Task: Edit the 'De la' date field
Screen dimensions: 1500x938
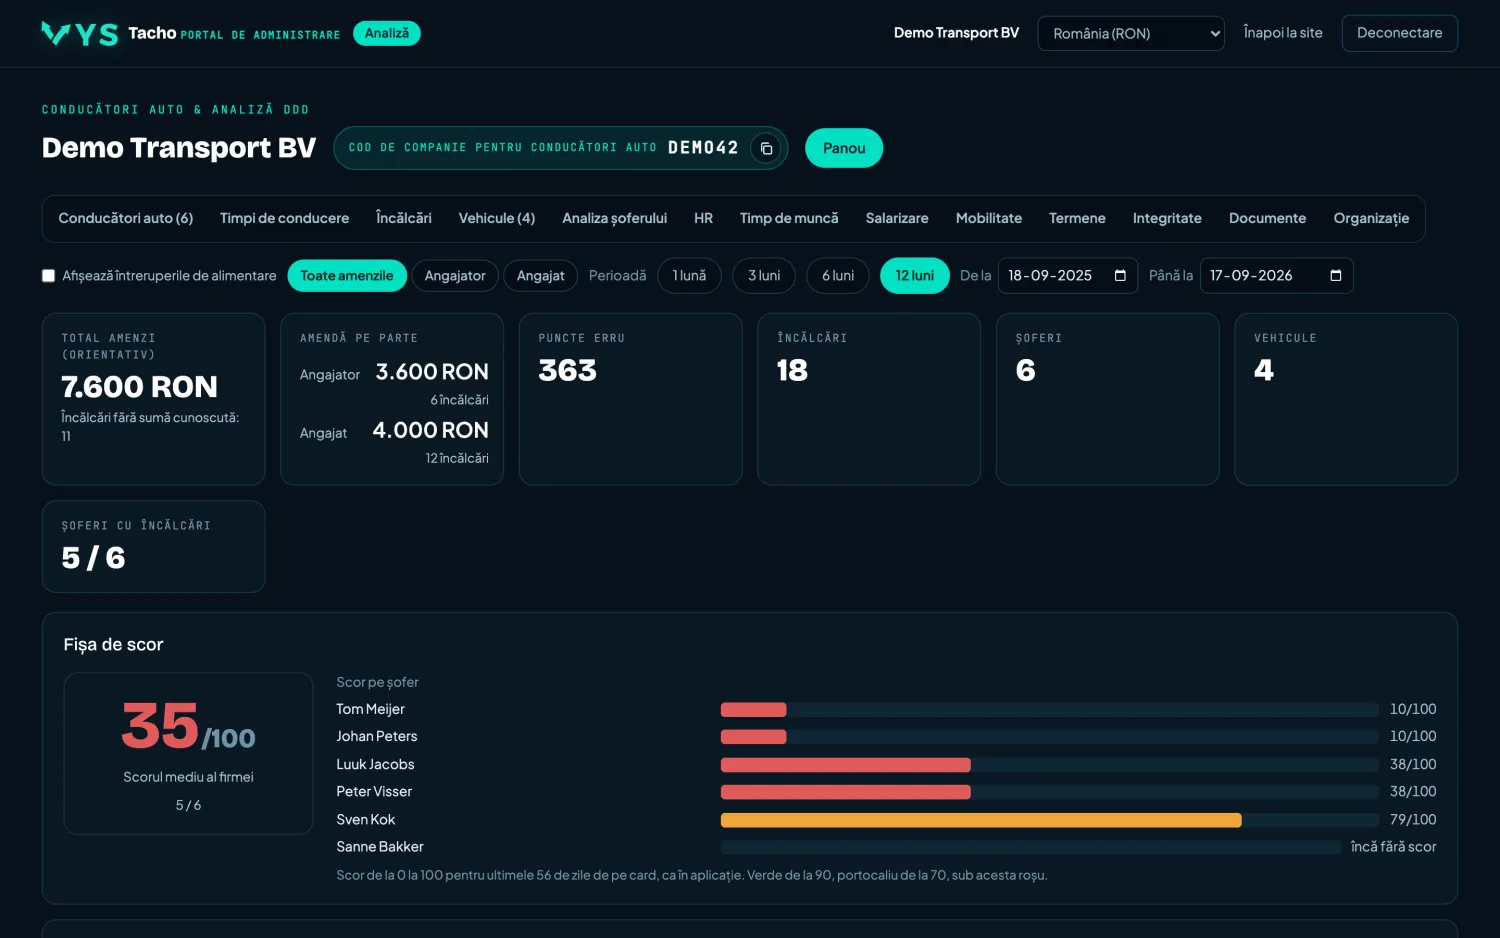Action: tap(1068, 276)
